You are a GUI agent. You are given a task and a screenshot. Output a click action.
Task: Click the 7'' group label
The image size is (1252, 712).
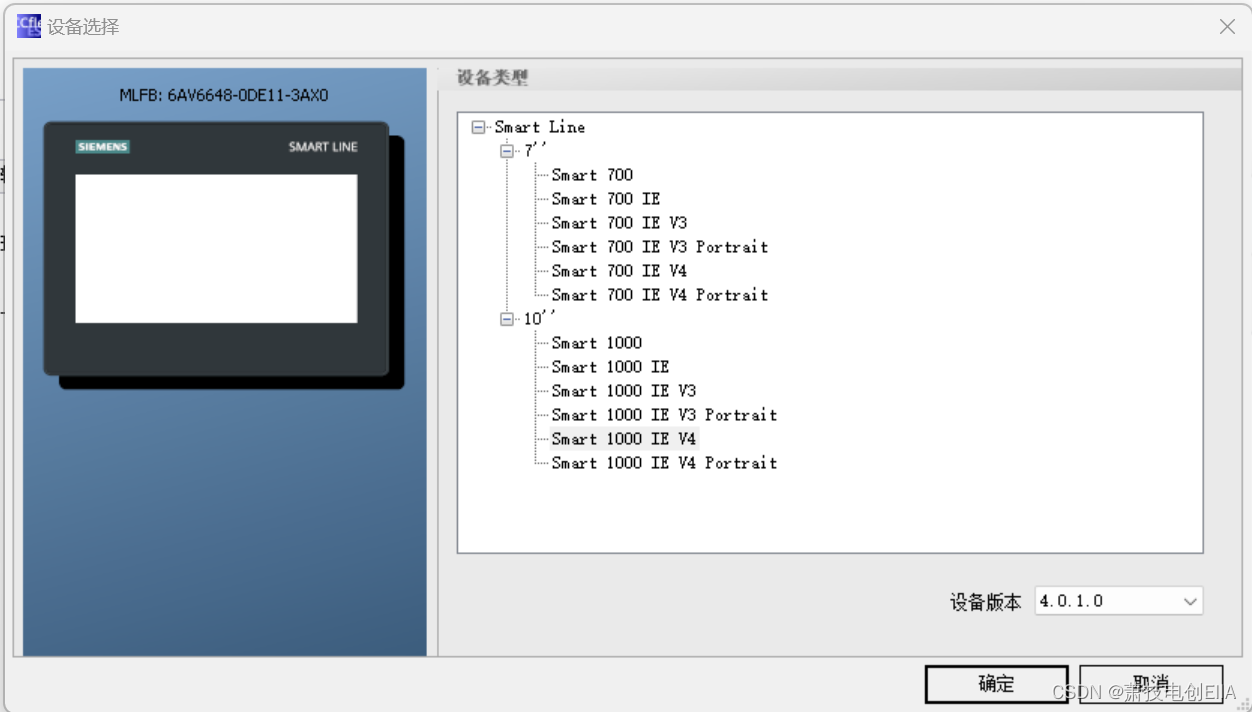point(536,151)
